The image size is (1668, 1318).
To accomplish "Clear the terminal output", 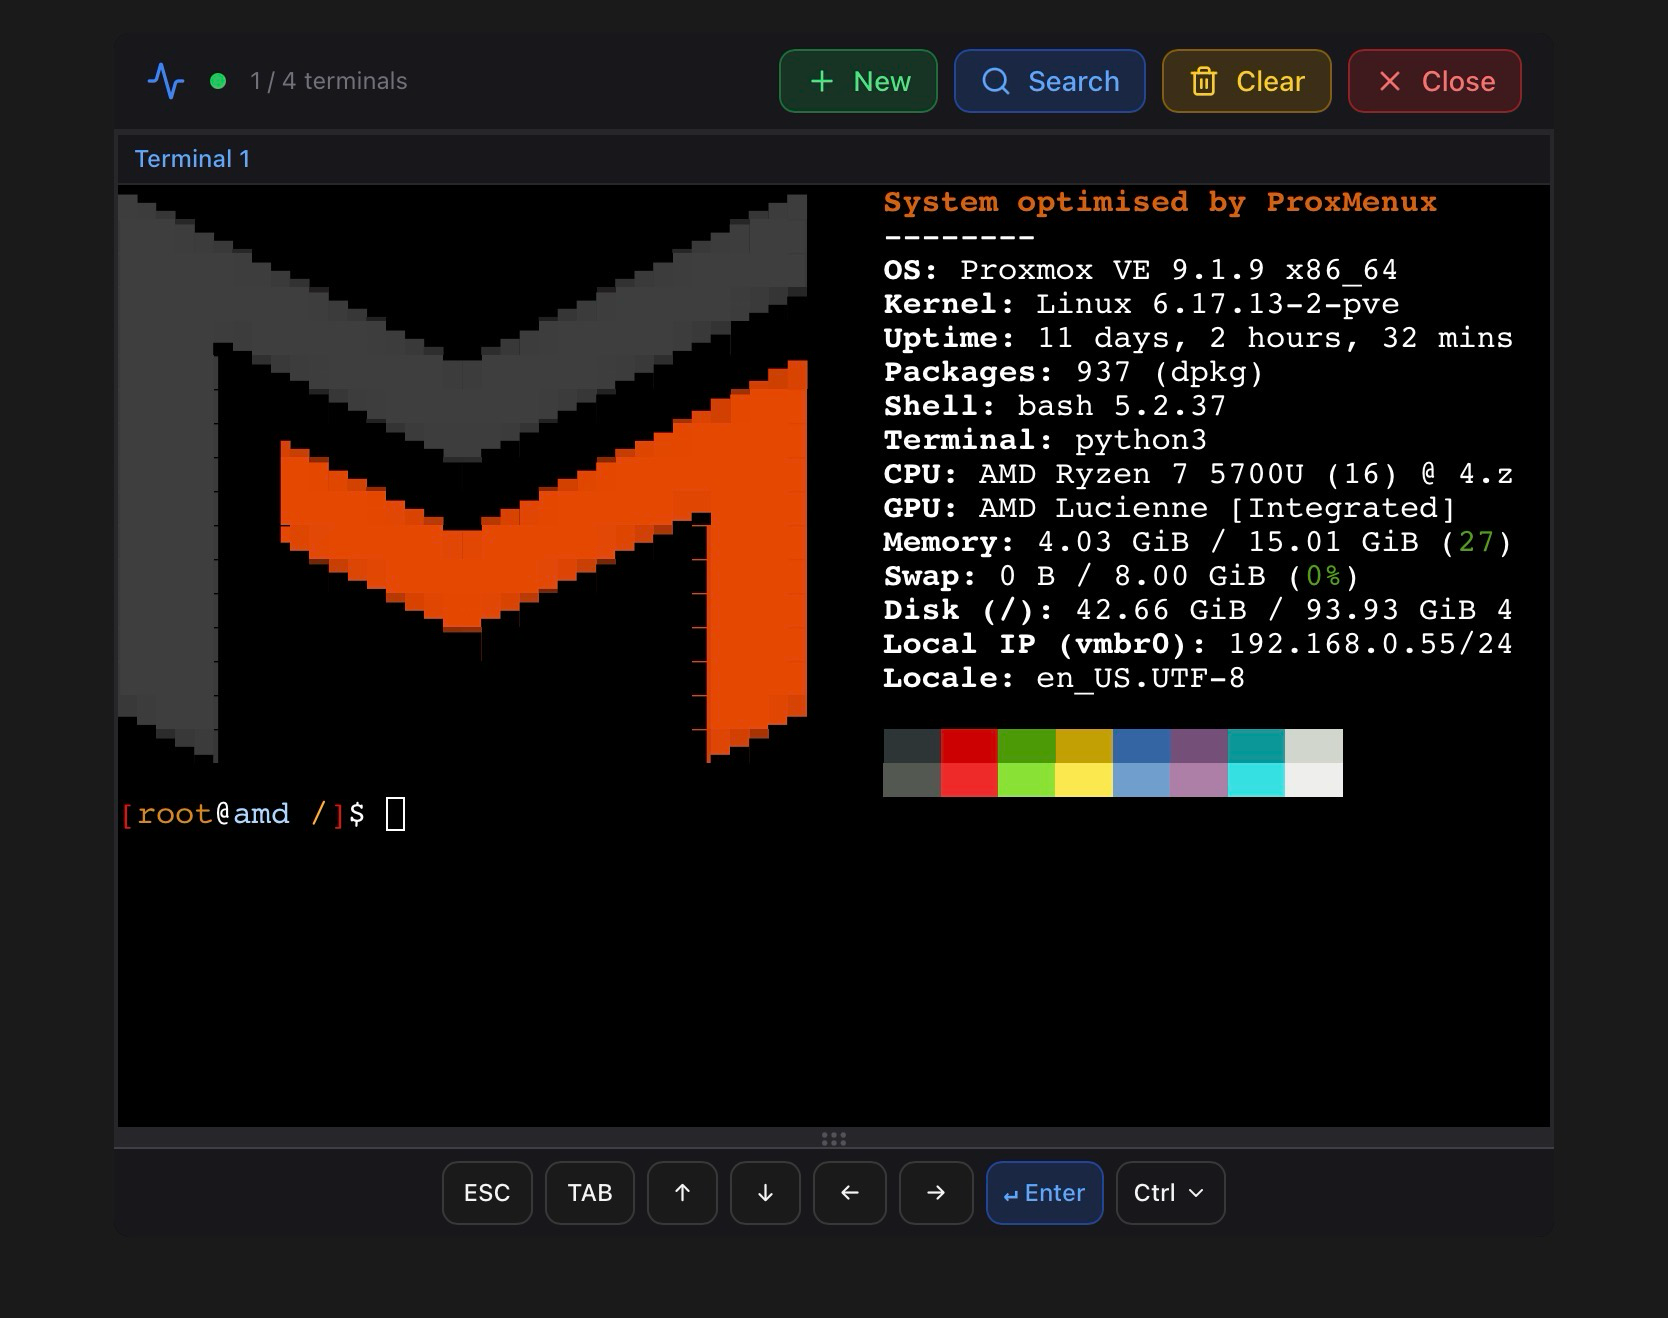I will [x=1247, y=81].
